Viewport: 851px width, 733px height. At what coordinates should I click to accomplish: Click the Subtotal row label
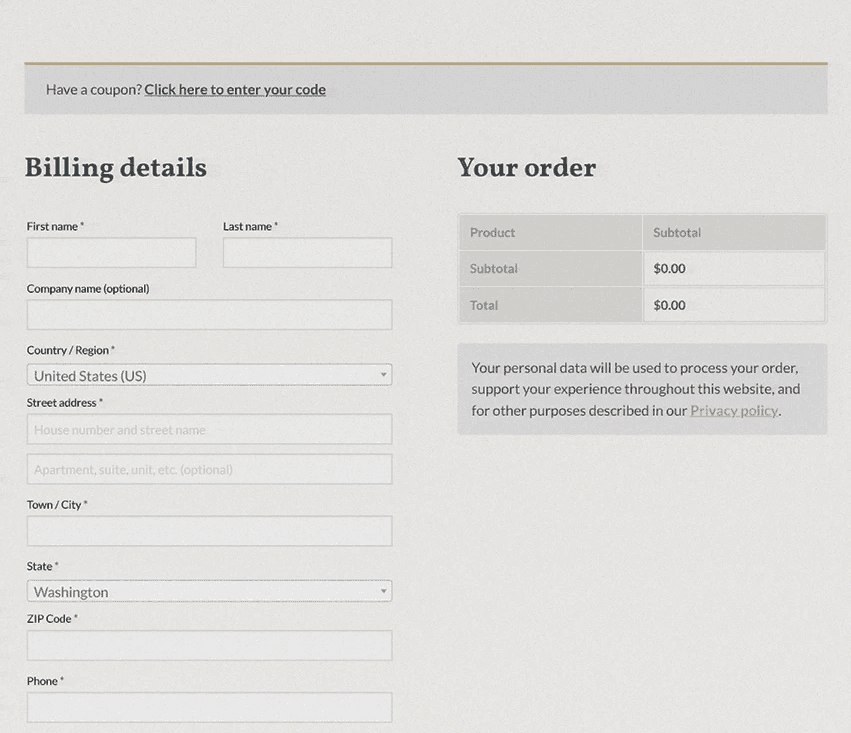click(x=493, y=269)
